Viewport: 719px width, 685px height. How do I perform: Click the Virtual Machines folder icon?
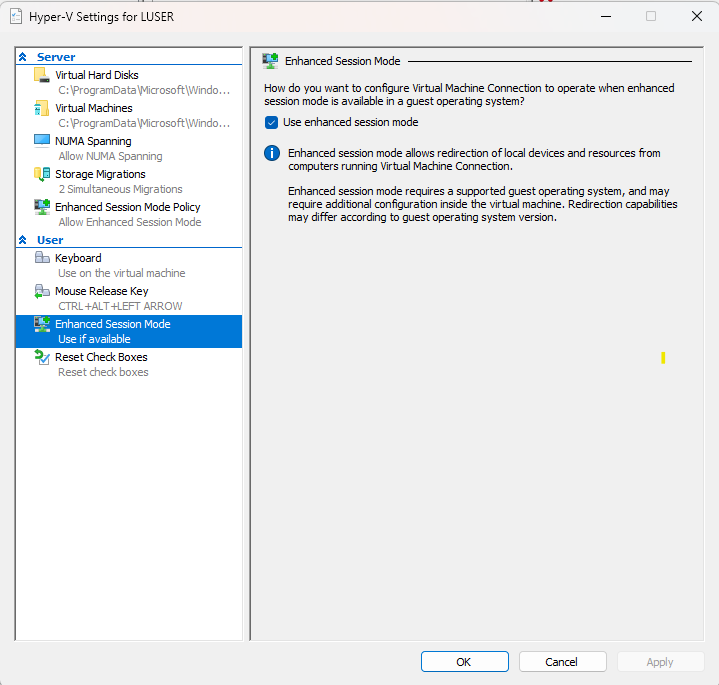(x=42, y=108)
